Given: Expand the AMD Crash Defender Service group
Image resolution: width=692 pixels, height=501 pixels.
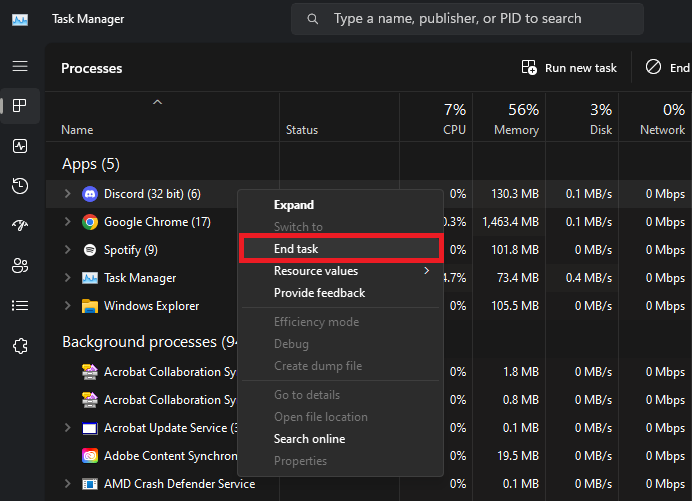Looking at the screenshot, I should [x=68, y=484].
